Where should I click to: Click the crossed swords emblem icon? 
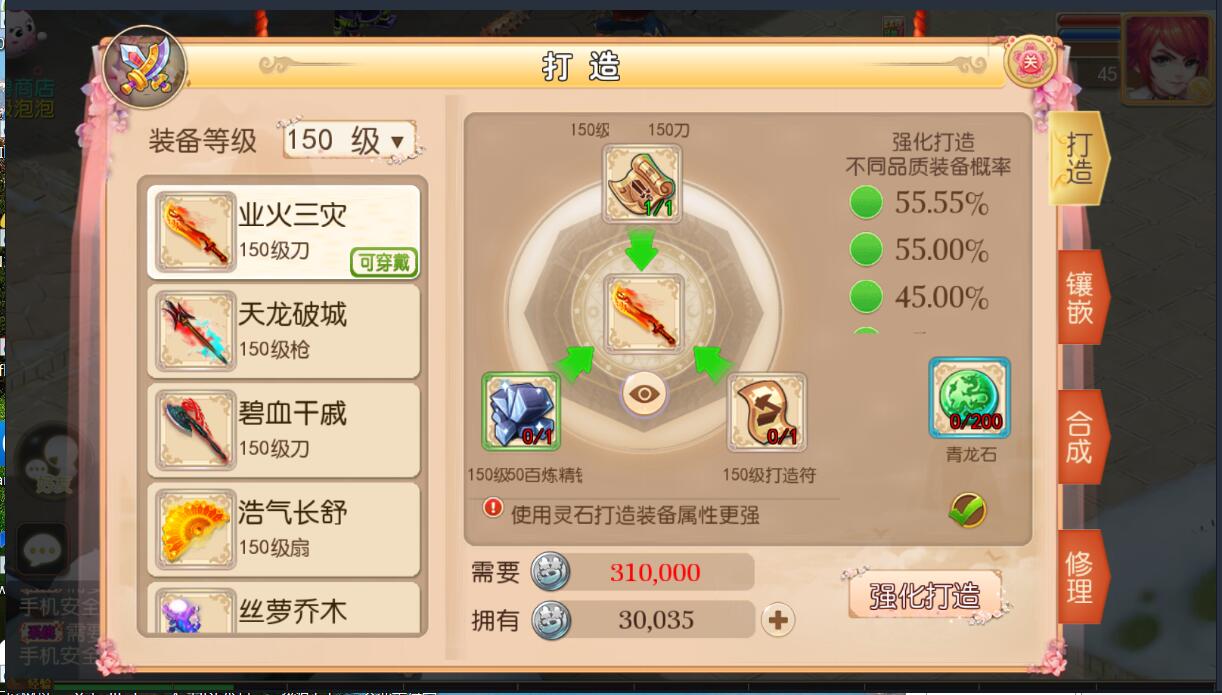click(x=144, y=68)
